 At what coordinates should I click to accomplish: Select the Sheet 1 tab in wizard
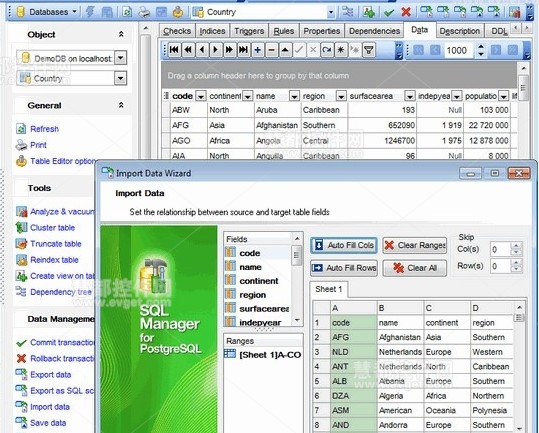point(329,289)
